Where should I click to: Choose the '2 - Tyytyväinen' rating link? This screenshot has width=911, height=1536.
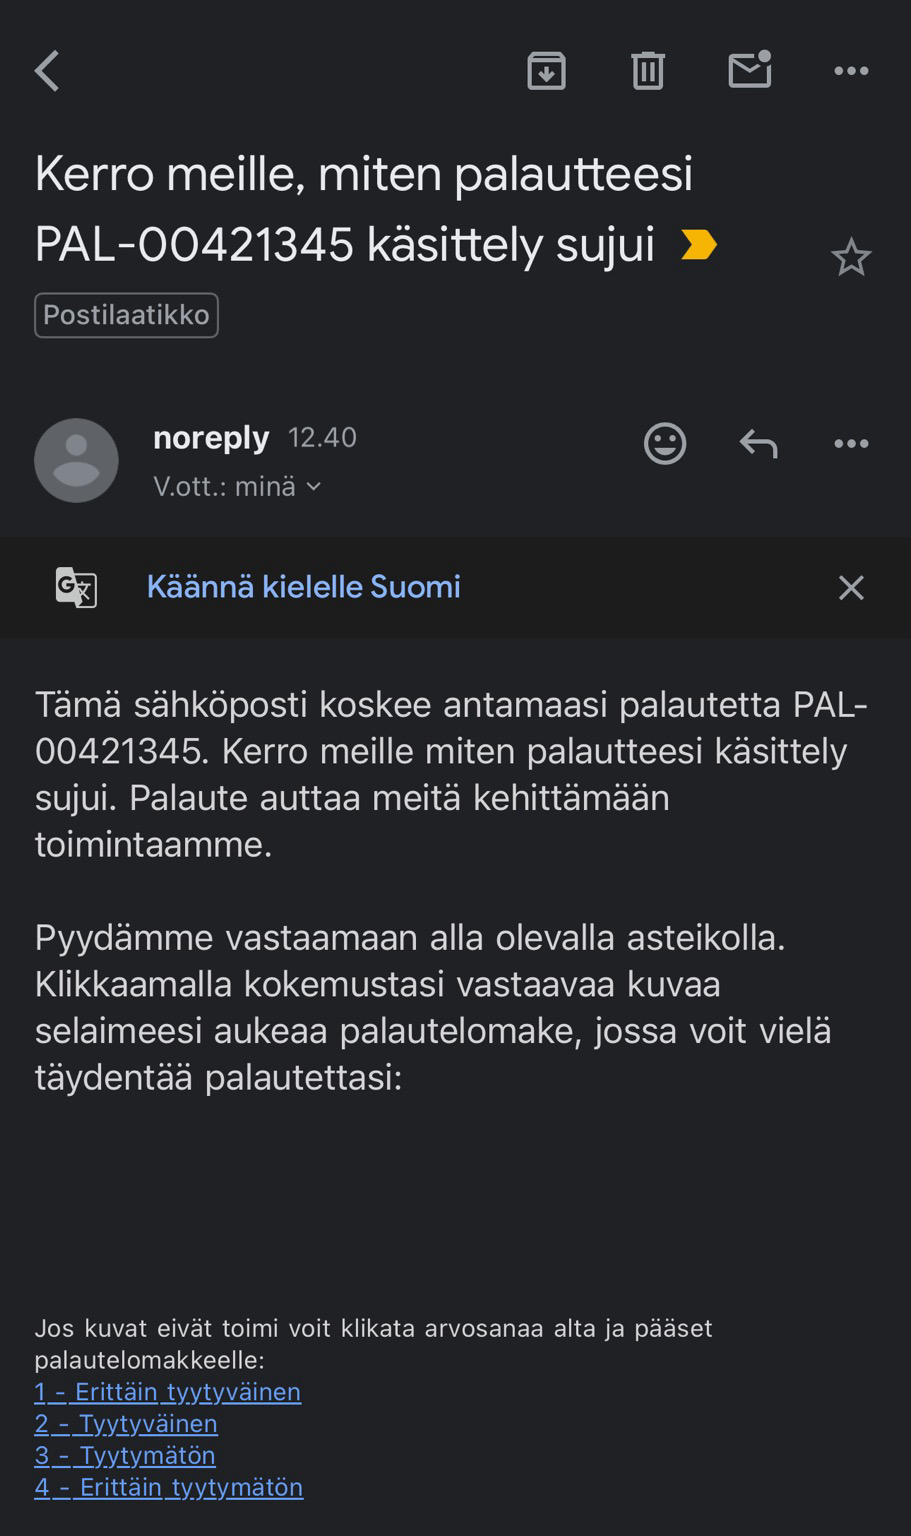(x=126, y=1424)
